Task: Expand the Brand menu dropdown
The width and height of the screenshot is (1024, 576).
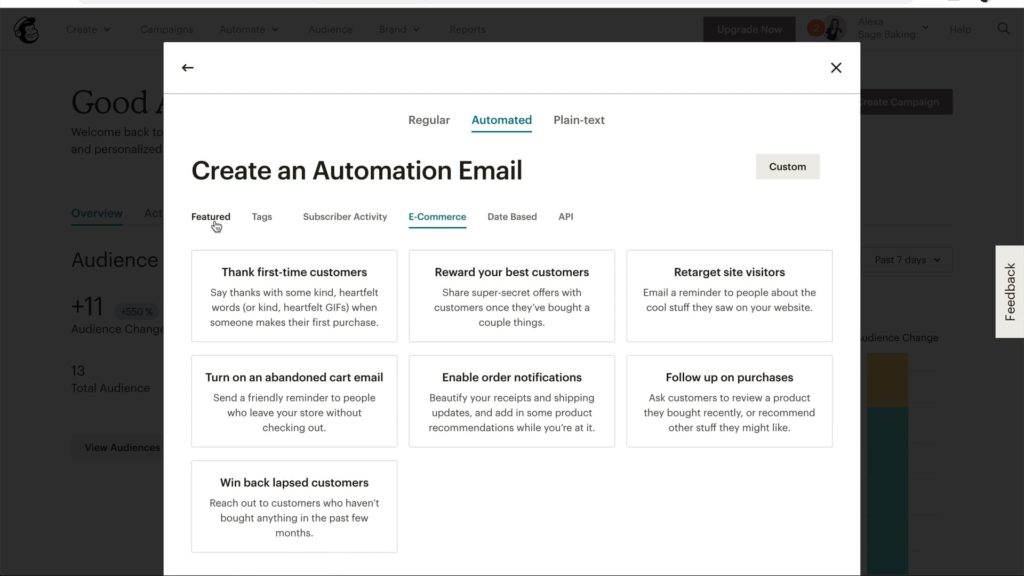Action: 399,29
